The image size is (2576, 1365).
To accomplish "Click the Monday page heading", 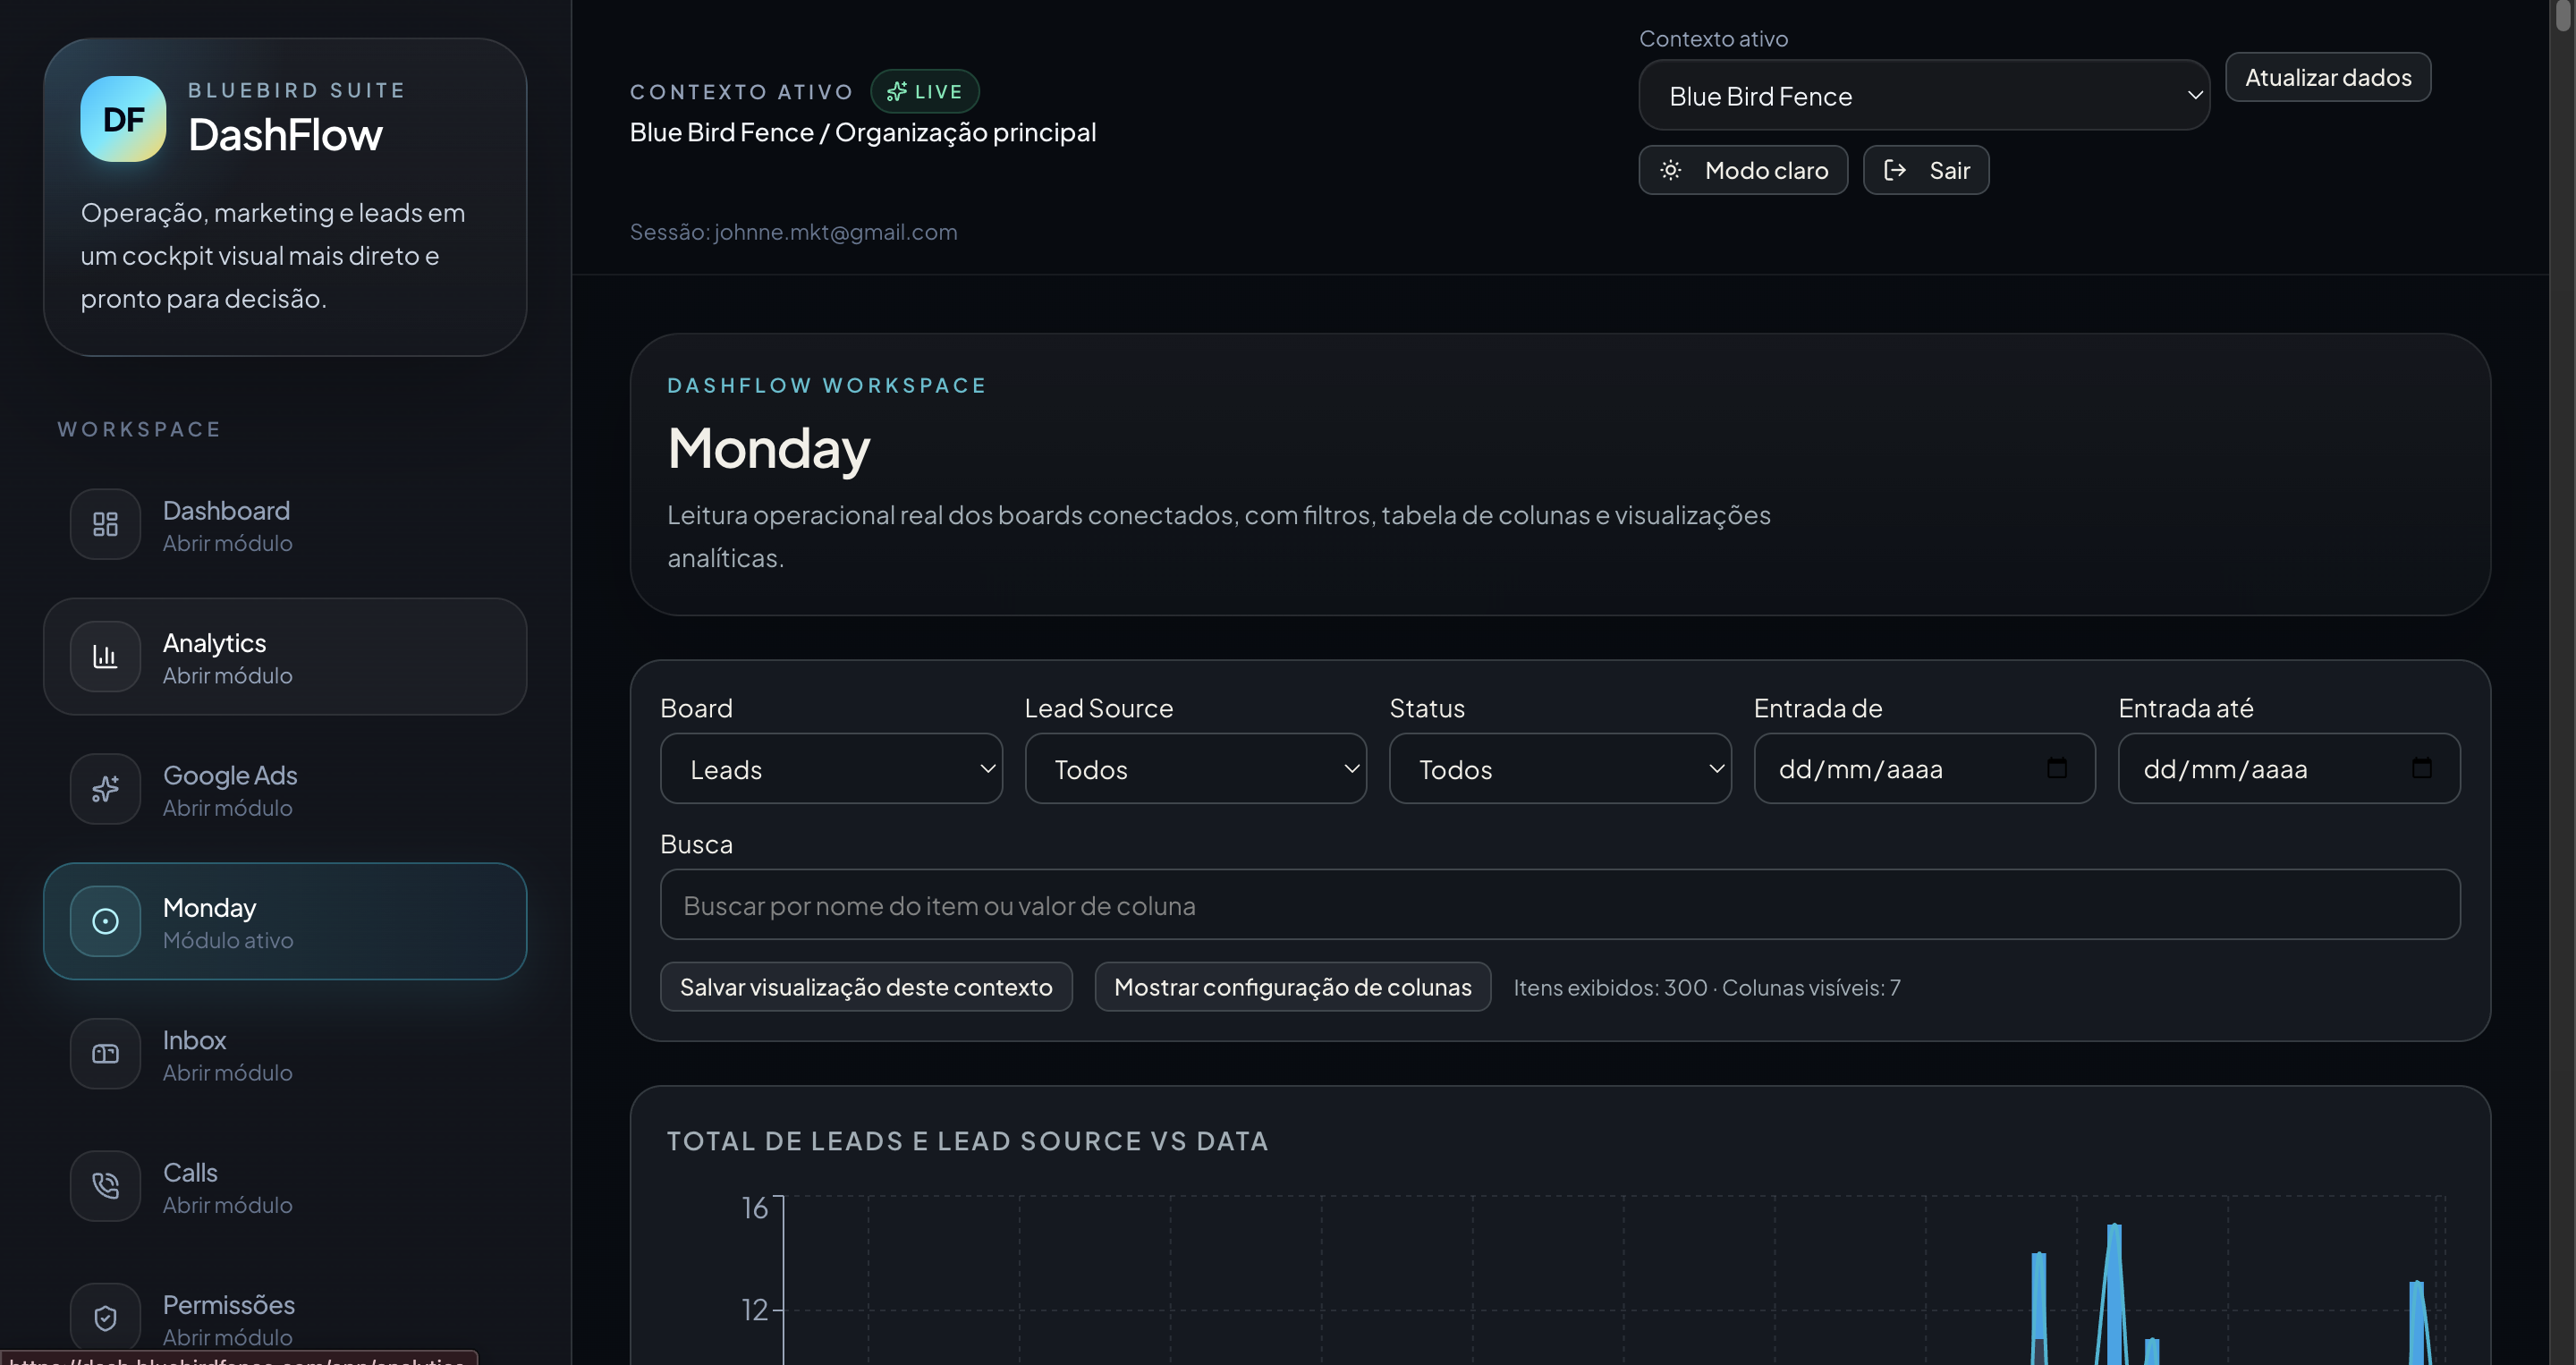I will (769, 448).
